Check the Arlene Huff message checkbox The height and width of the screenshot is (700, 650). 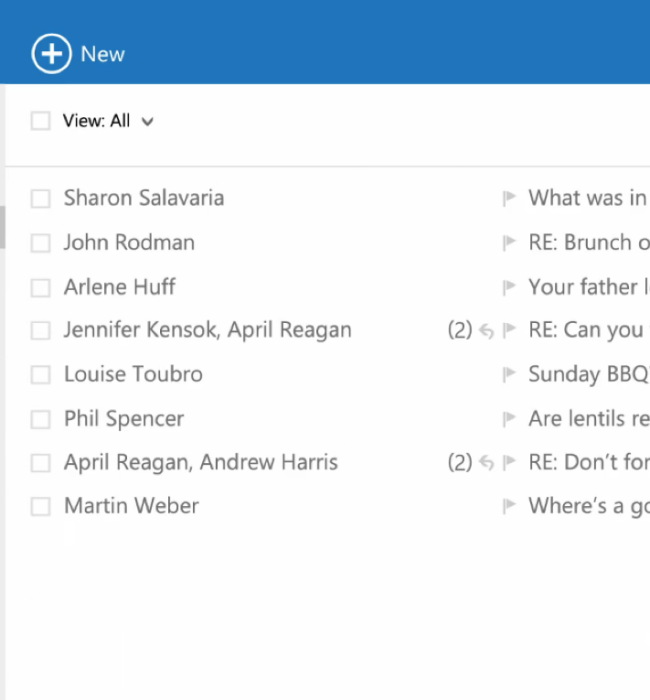click(41, 288)
